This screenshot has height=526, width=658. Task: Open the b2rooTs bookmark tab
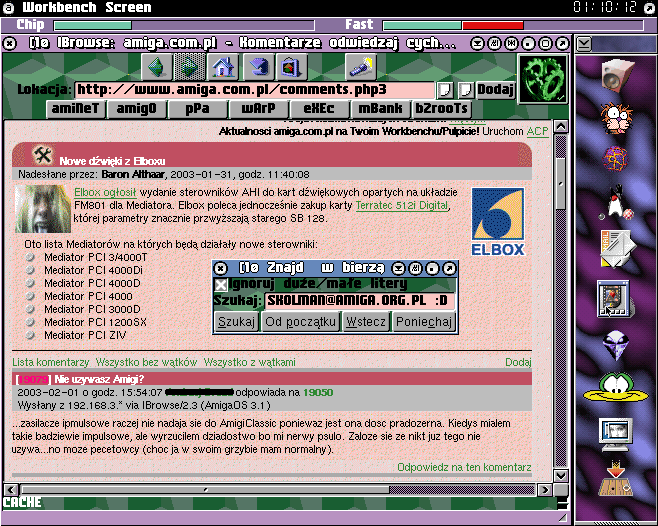441,109
